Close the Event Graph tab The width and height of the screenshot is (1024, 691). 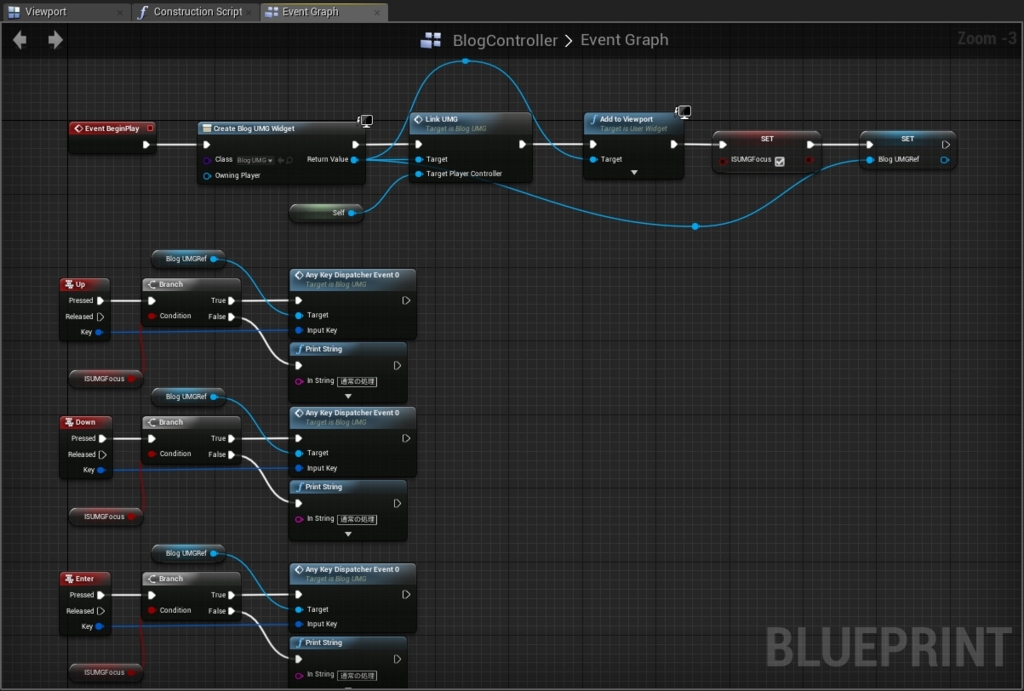[x=377, y=12]
